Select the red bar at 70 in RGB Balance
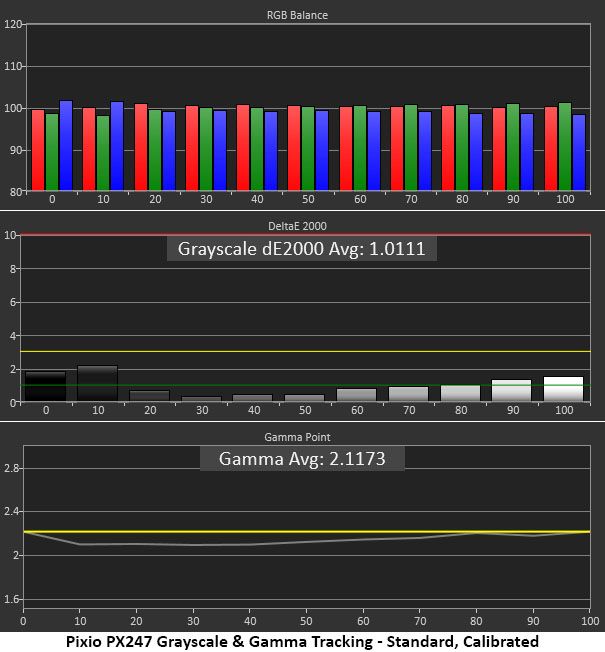Viewport: 605px width, 652px height. [x=397, y=149]
